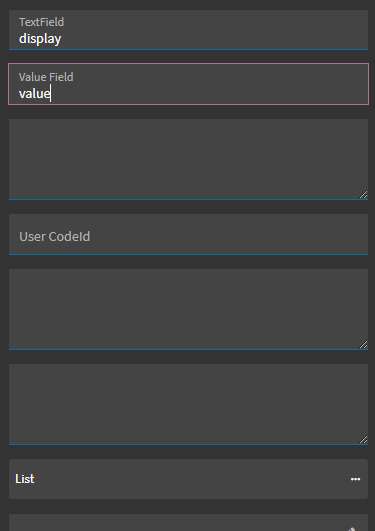
Task: Select the List row
Action: [188, 479]
